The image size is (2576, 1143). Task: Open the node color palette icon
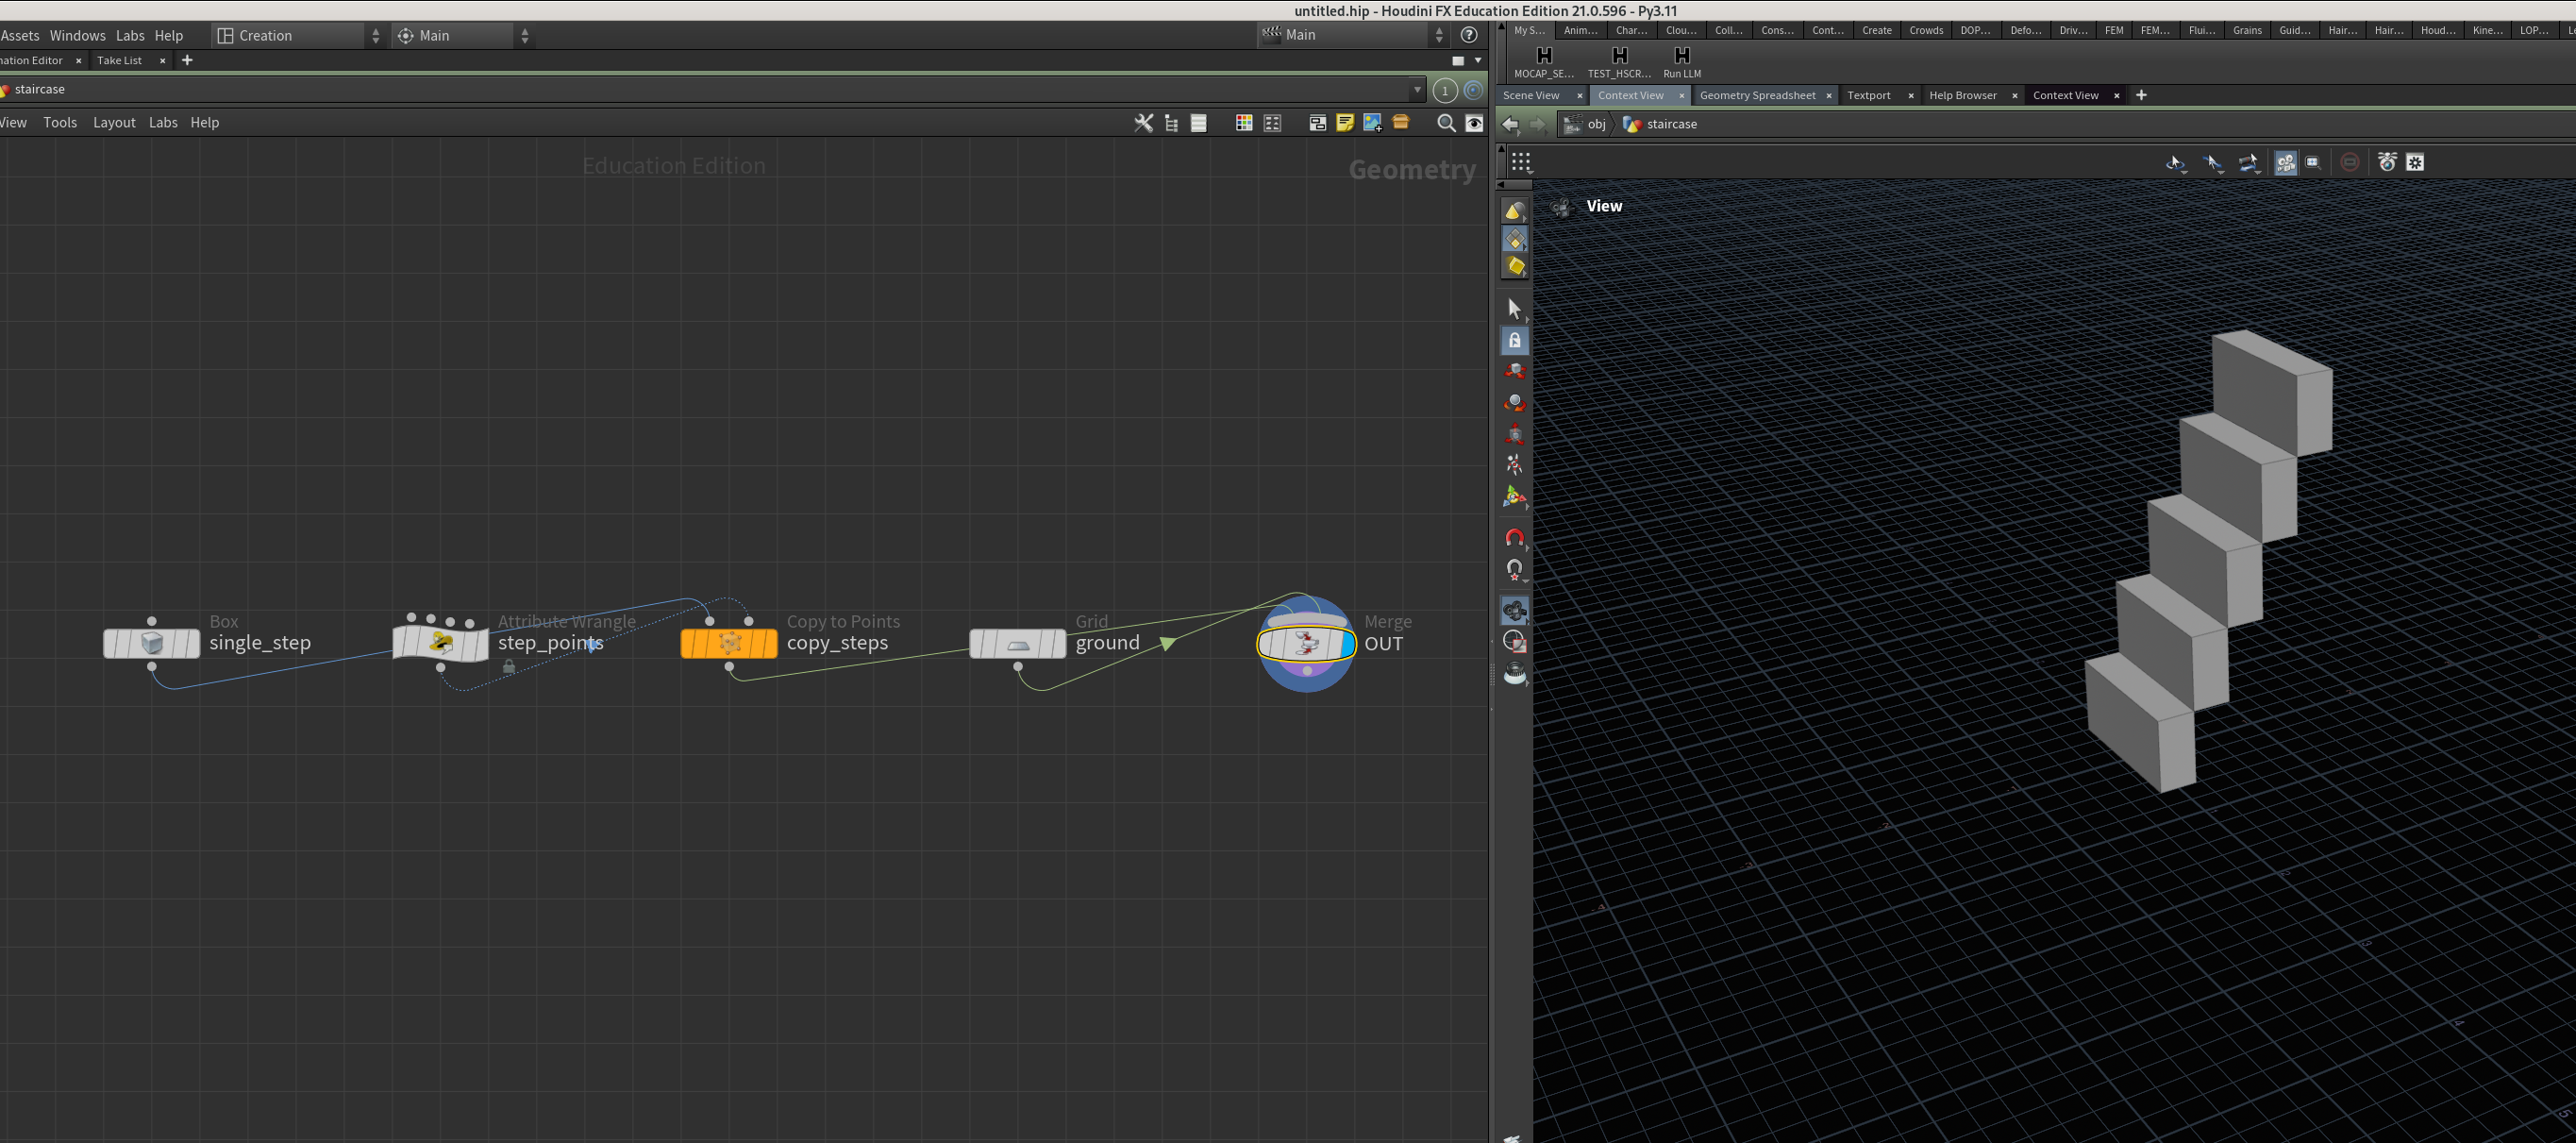pyautogui.click(x=1244, y=123)
